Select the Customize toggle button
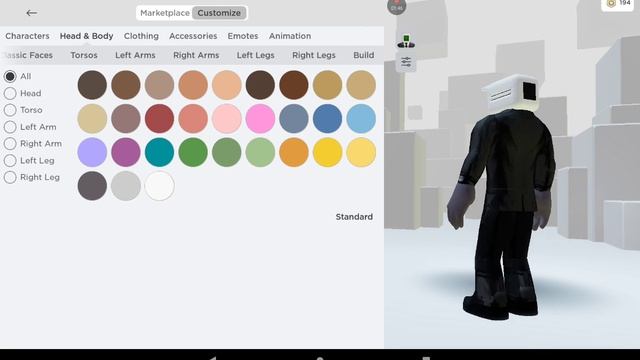This screenshot has width=640, height=360. pos(219,13)
